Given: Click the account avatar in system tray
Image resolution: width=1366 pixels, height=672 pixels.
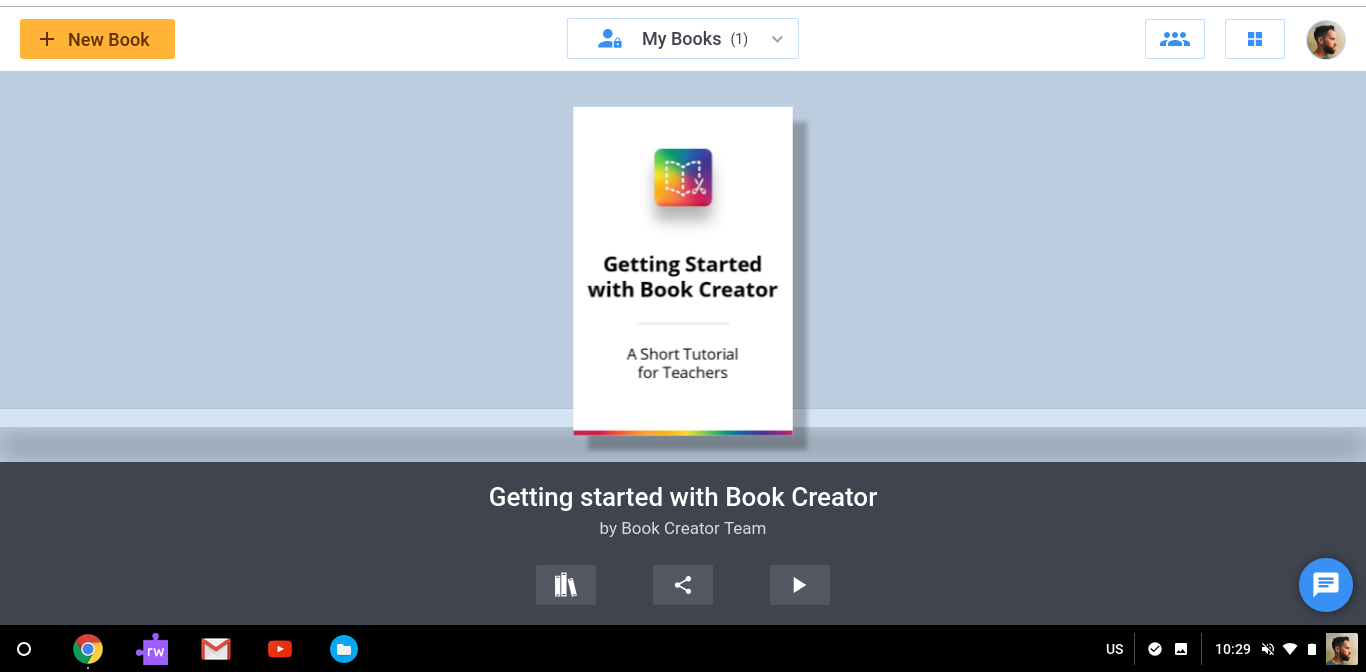Looking at the screenshot, I should pos(1342,649).
